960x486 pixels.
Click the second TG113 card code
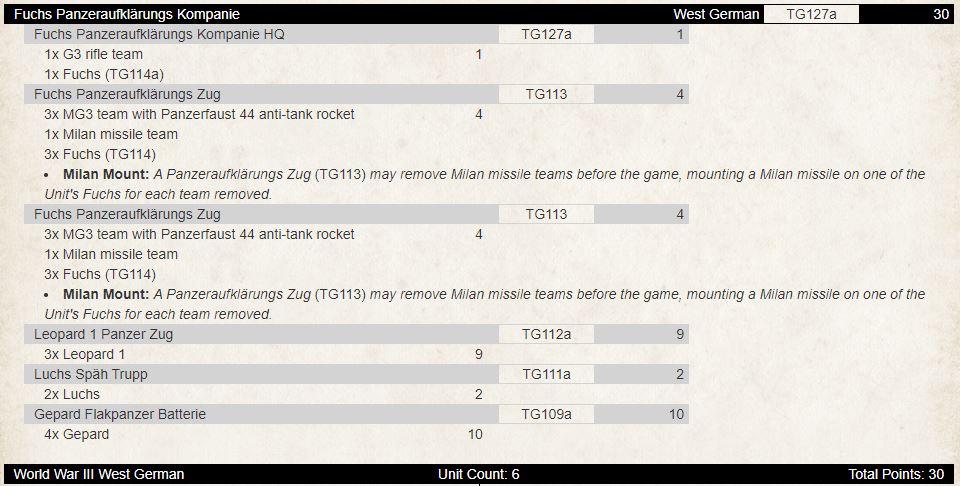546,214
